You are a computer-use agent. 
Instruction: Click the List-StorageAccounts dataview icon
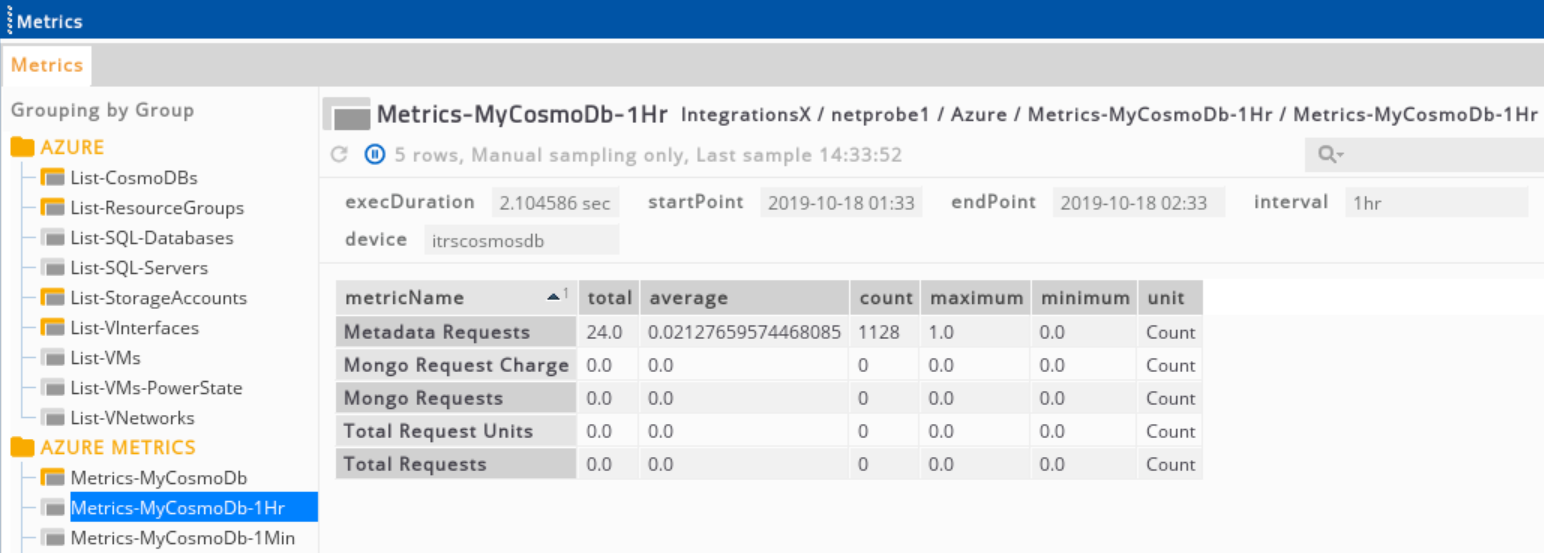pyautogui.click(x=53, y=298)
